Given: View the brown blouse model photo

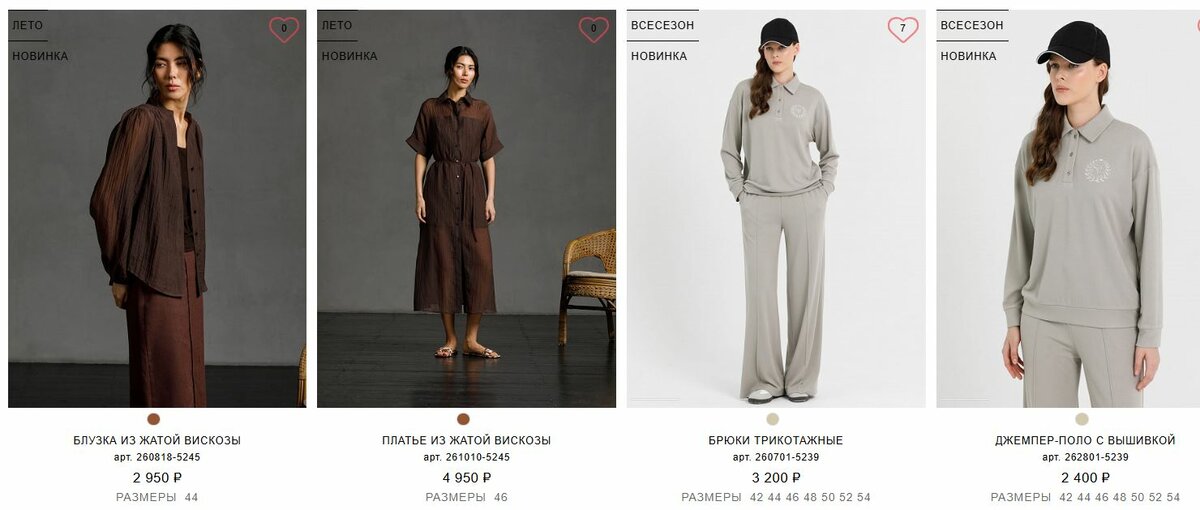Looking at the screenshot, I should [x=157, y=208].
